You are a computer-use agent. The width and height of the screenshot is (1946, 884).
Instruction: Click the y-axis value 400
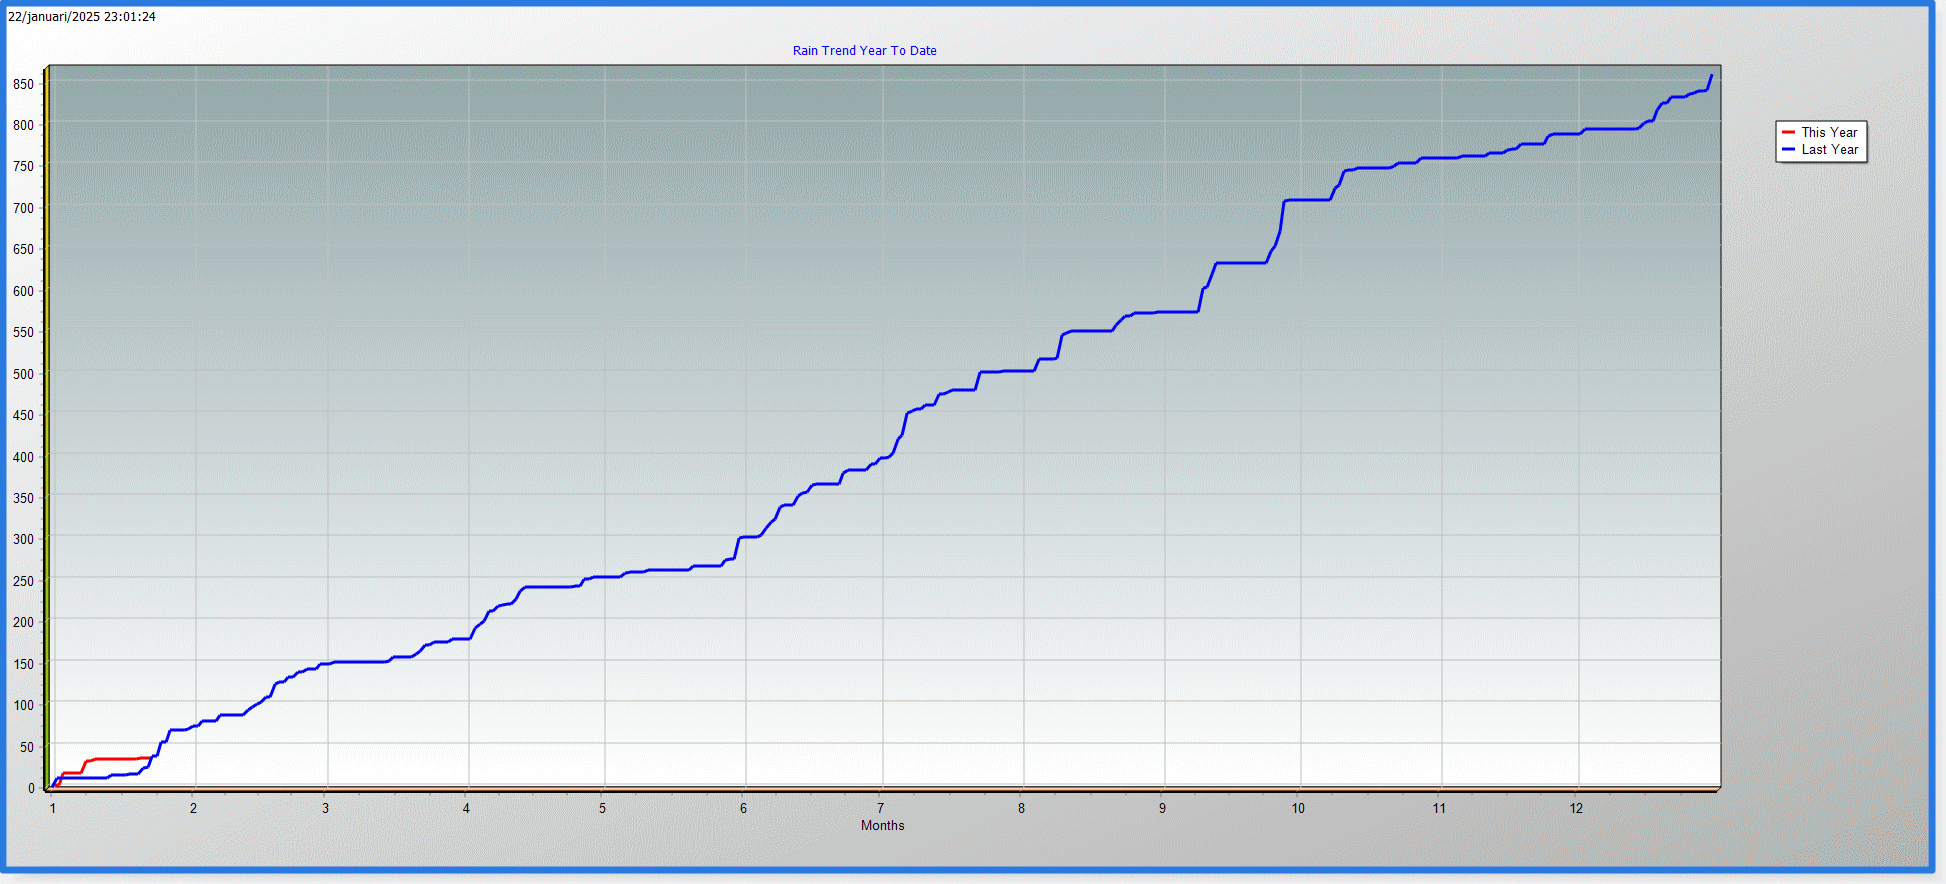tap(23, 457)
